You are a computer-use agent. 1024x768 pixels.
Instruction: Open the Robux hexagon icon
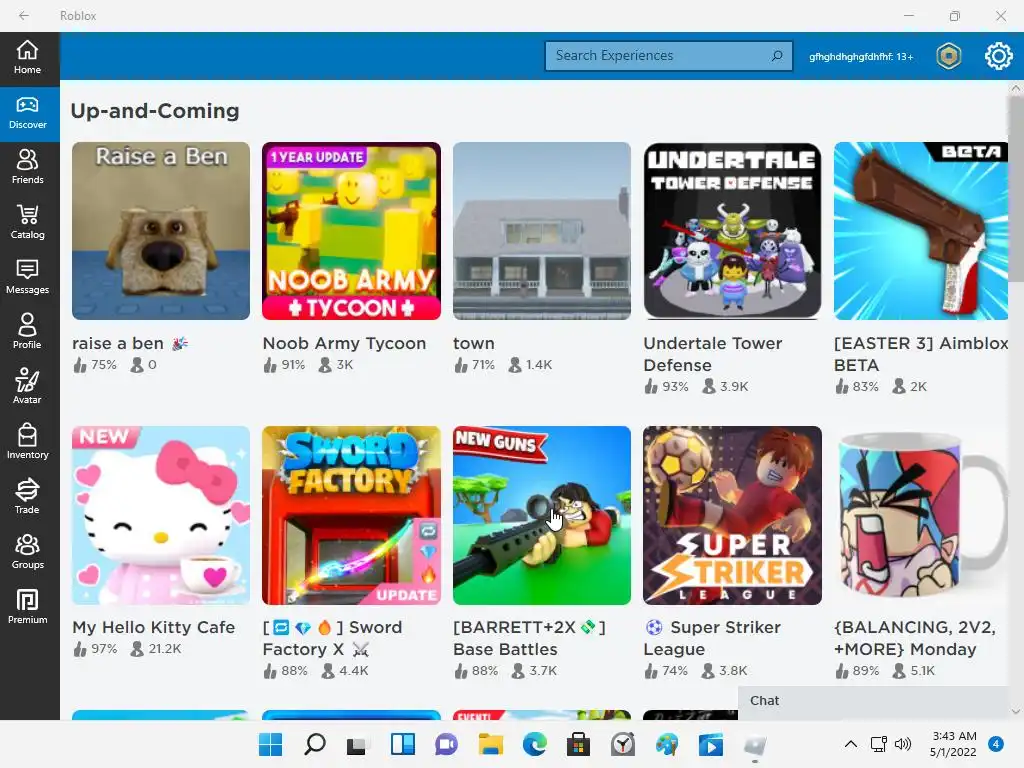click(948, 56)
